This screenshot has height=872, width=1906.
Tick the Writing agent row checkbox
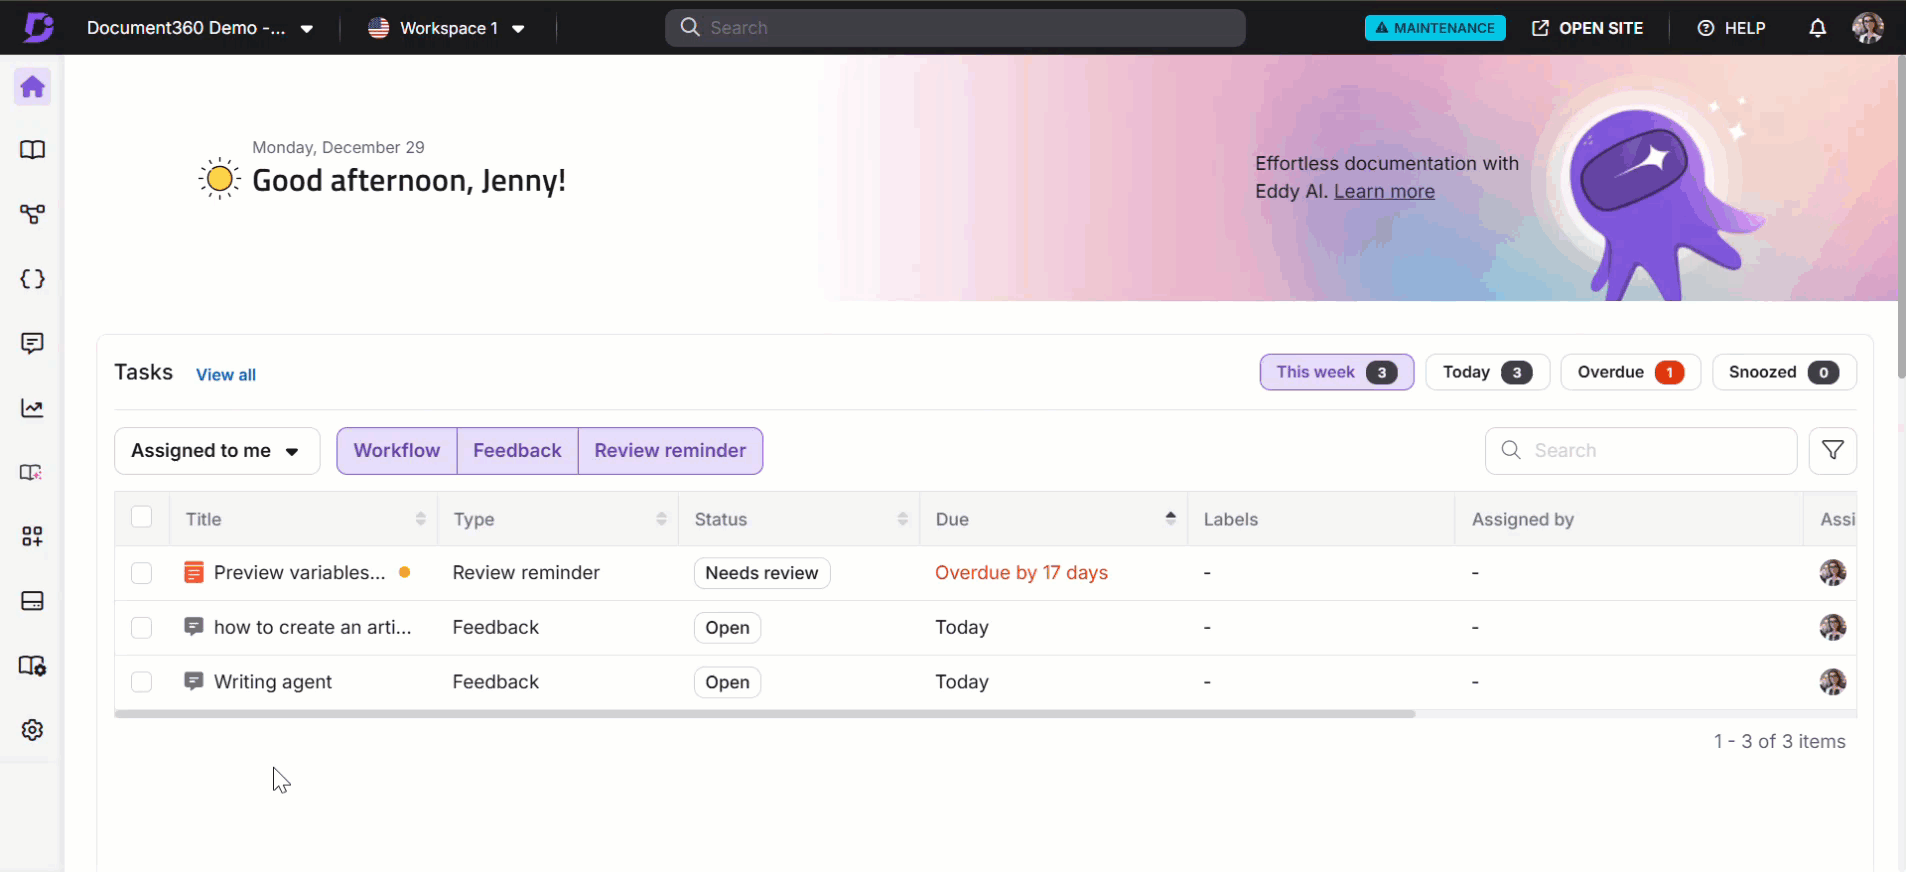coord(142,682)
